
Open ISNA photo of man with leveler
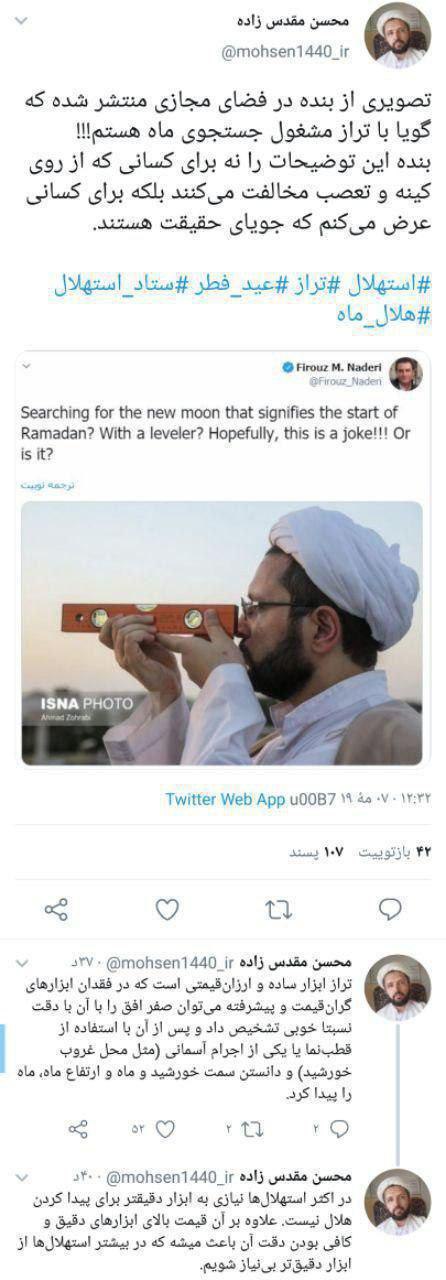(222, 631)
